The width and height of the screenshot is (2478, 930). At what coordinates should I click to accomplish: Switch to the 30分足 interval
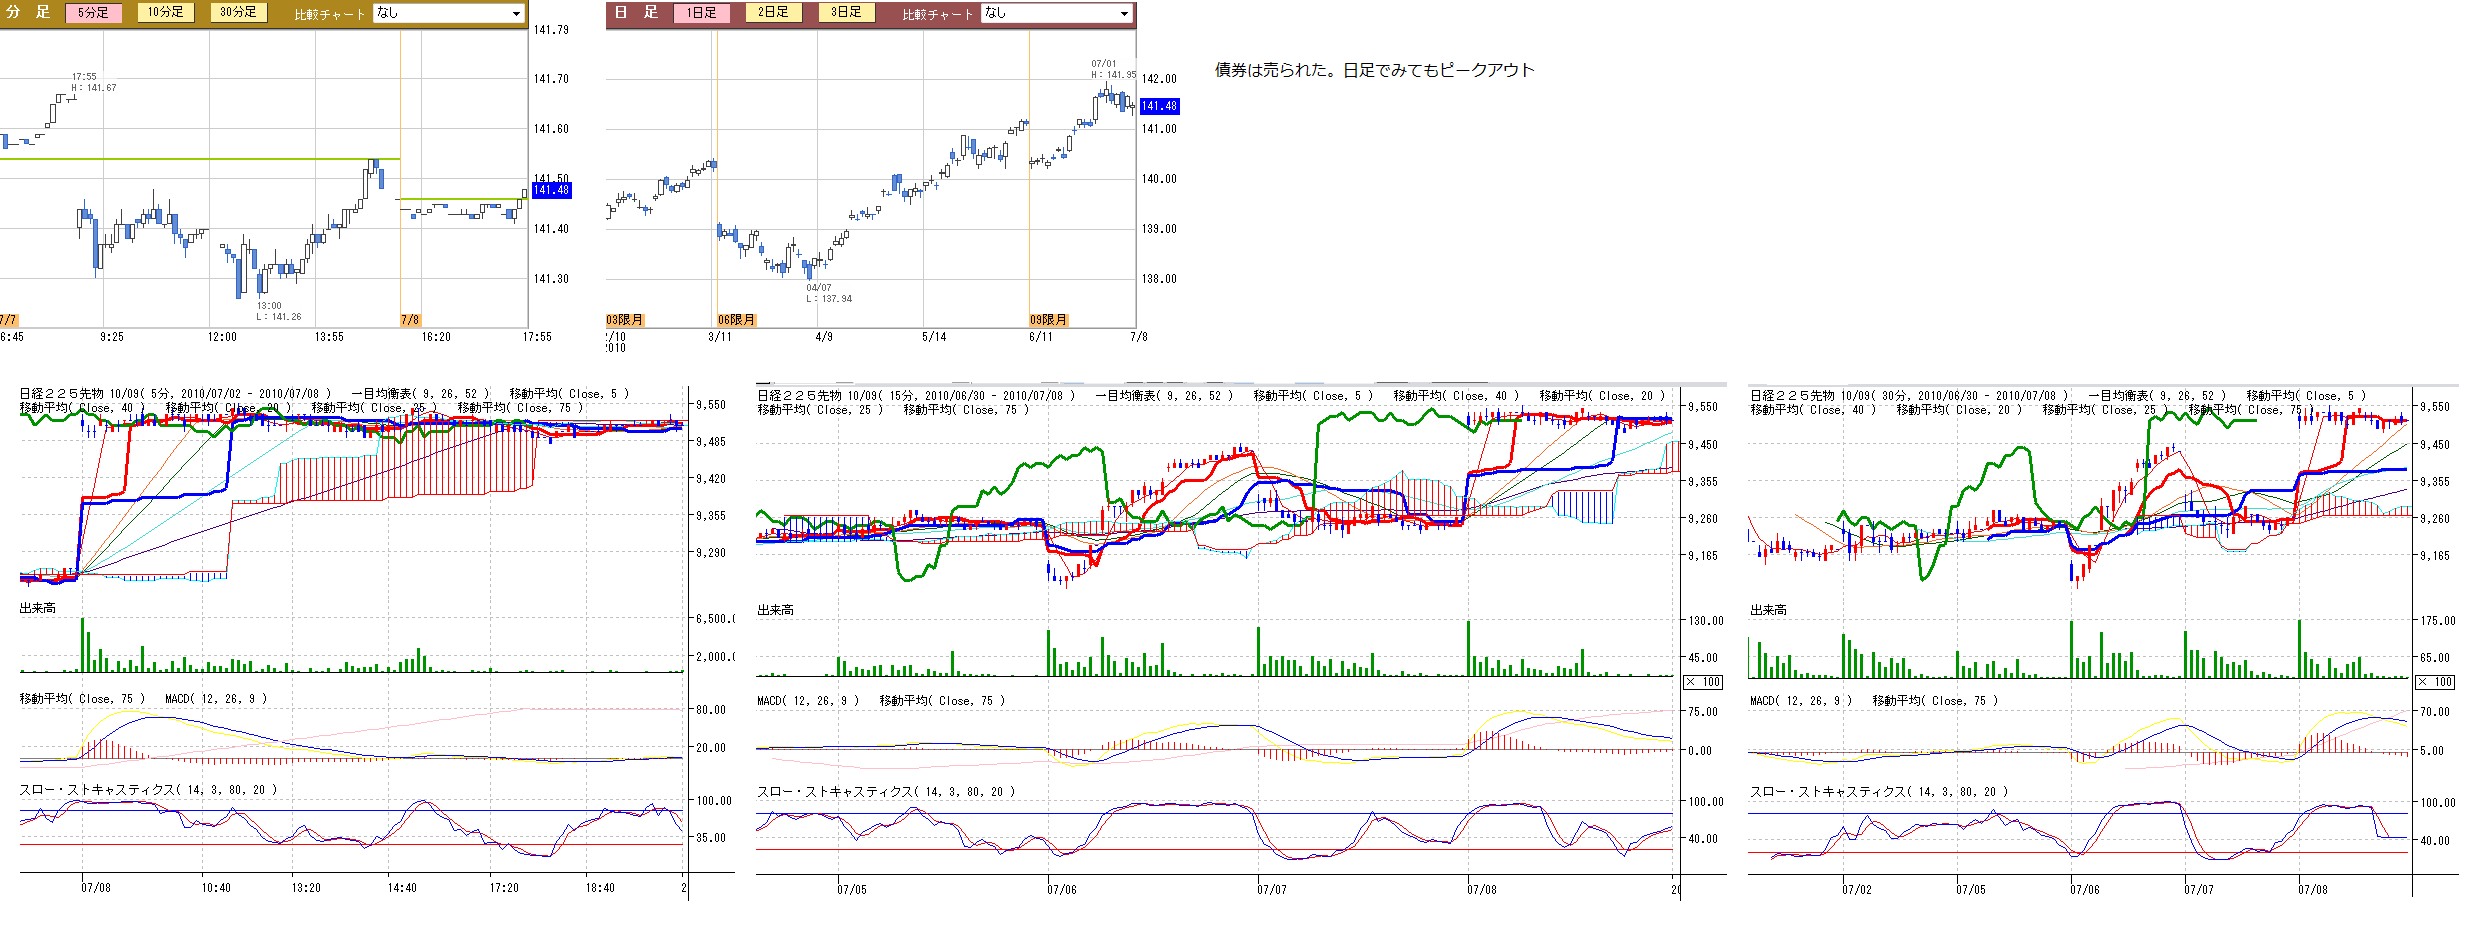[x=238, y=12]
